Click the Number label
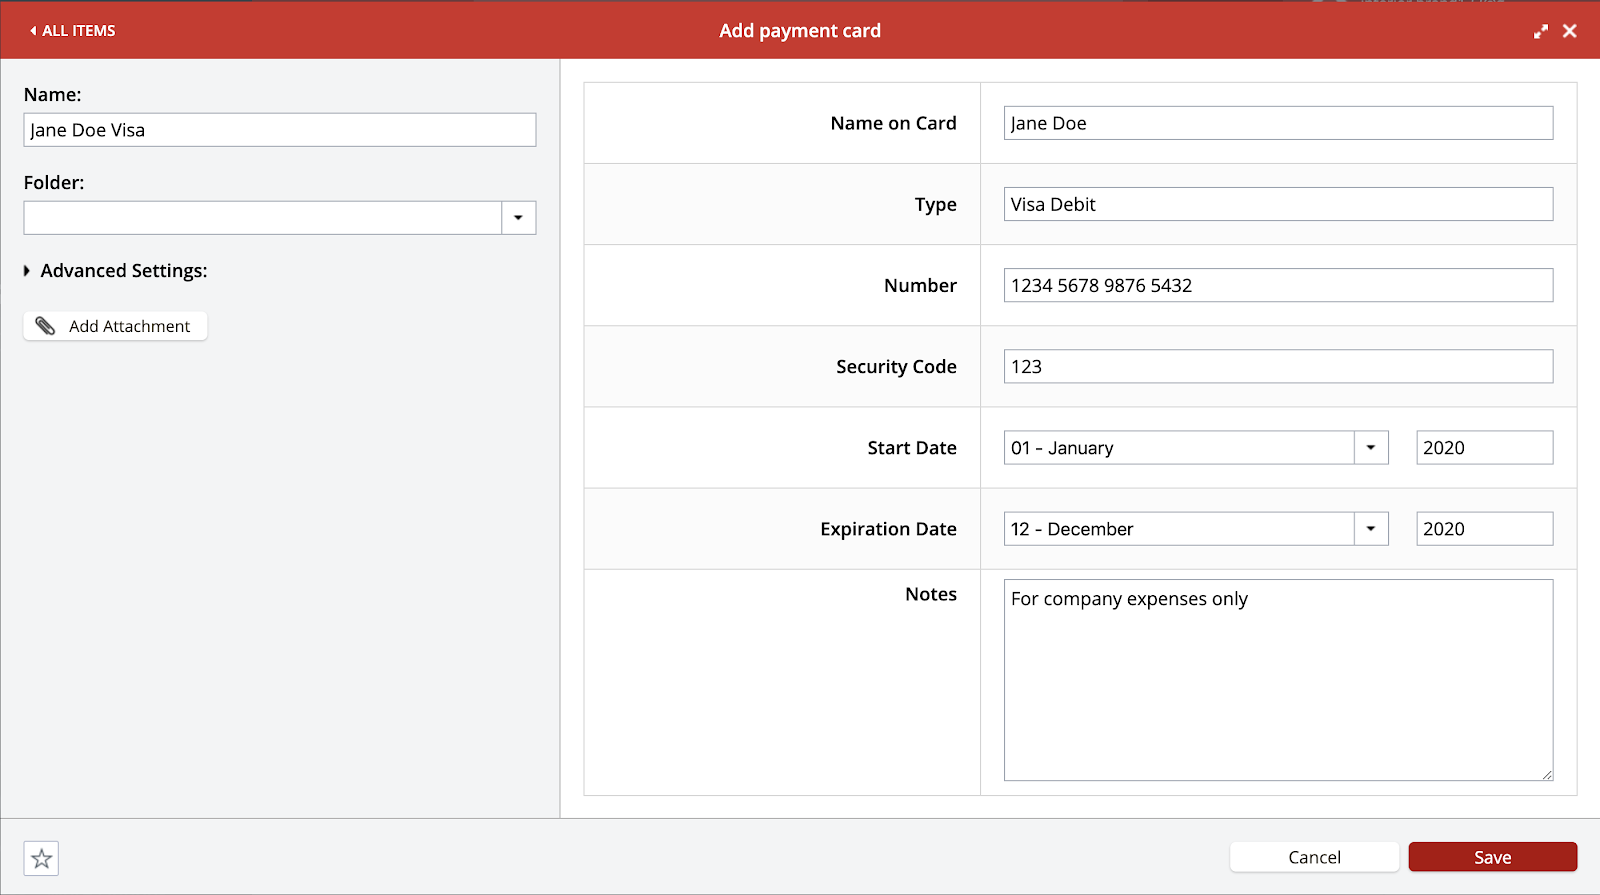 coord(920,285)
